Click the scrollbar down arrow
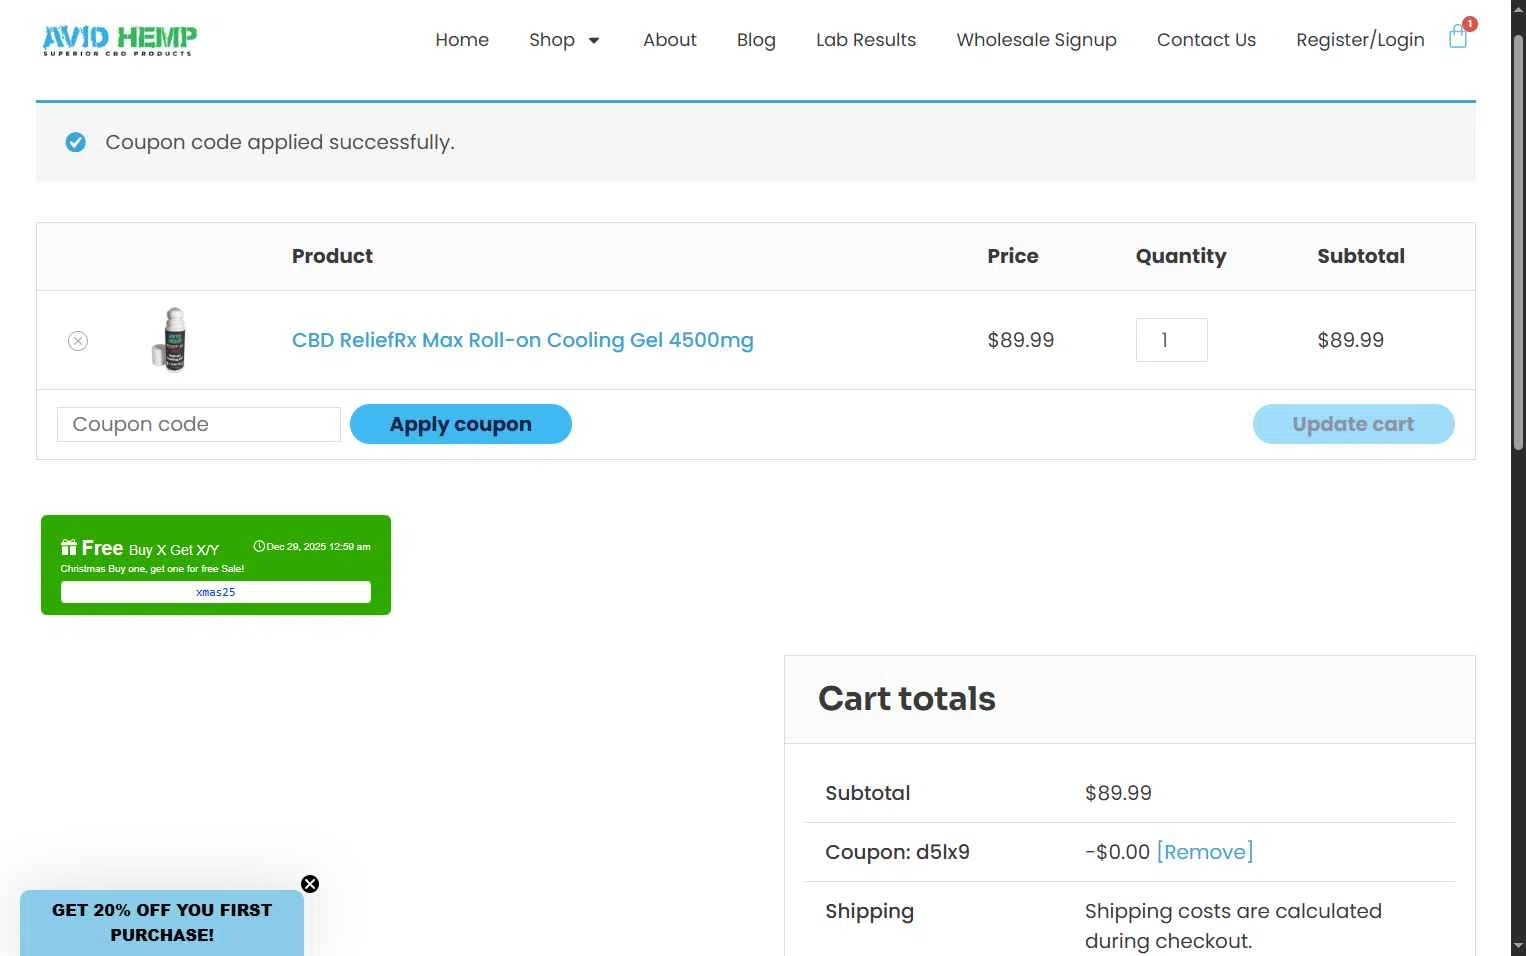This screenshot has height=956, width=1526. pos(1518,945)
